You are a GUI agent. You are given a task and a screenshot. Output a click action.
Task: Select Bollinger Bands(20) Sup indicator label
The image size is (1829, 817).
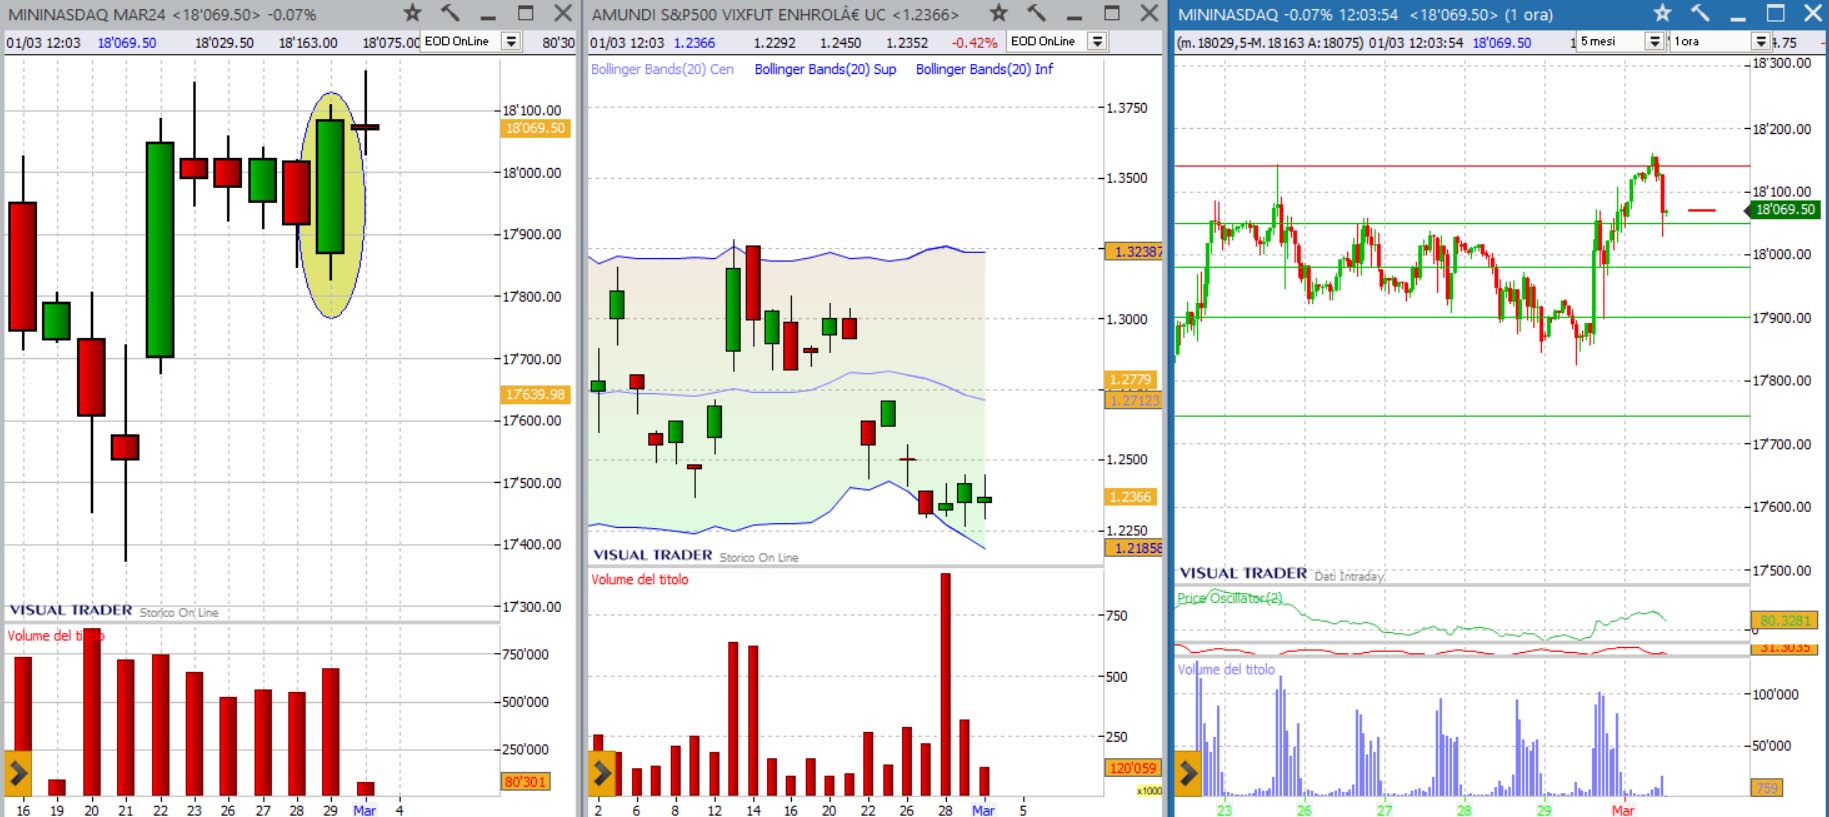point(825,69)
